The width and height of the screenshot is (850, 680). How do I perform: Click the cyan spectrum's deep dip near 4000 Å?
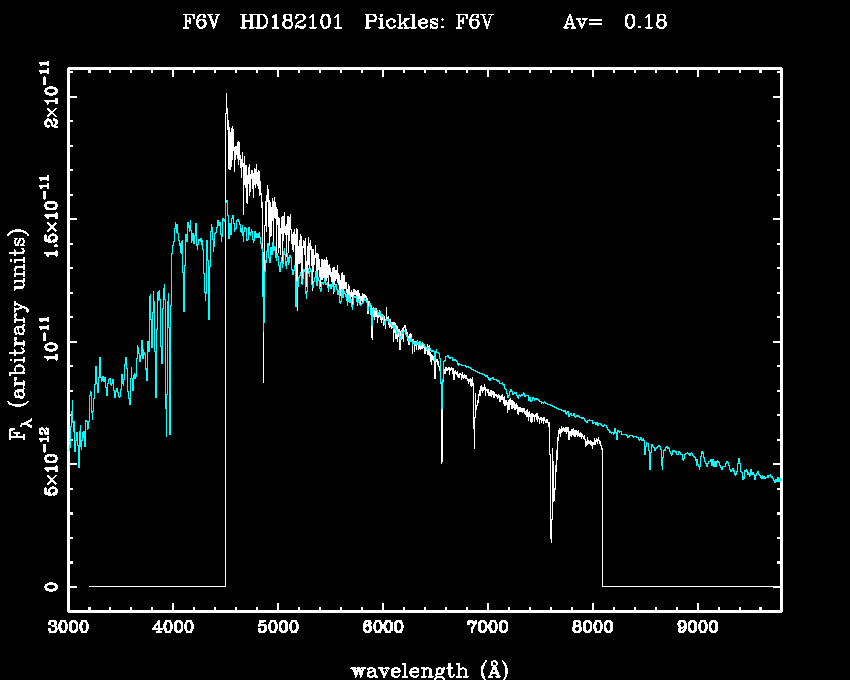tap(168, 434)
